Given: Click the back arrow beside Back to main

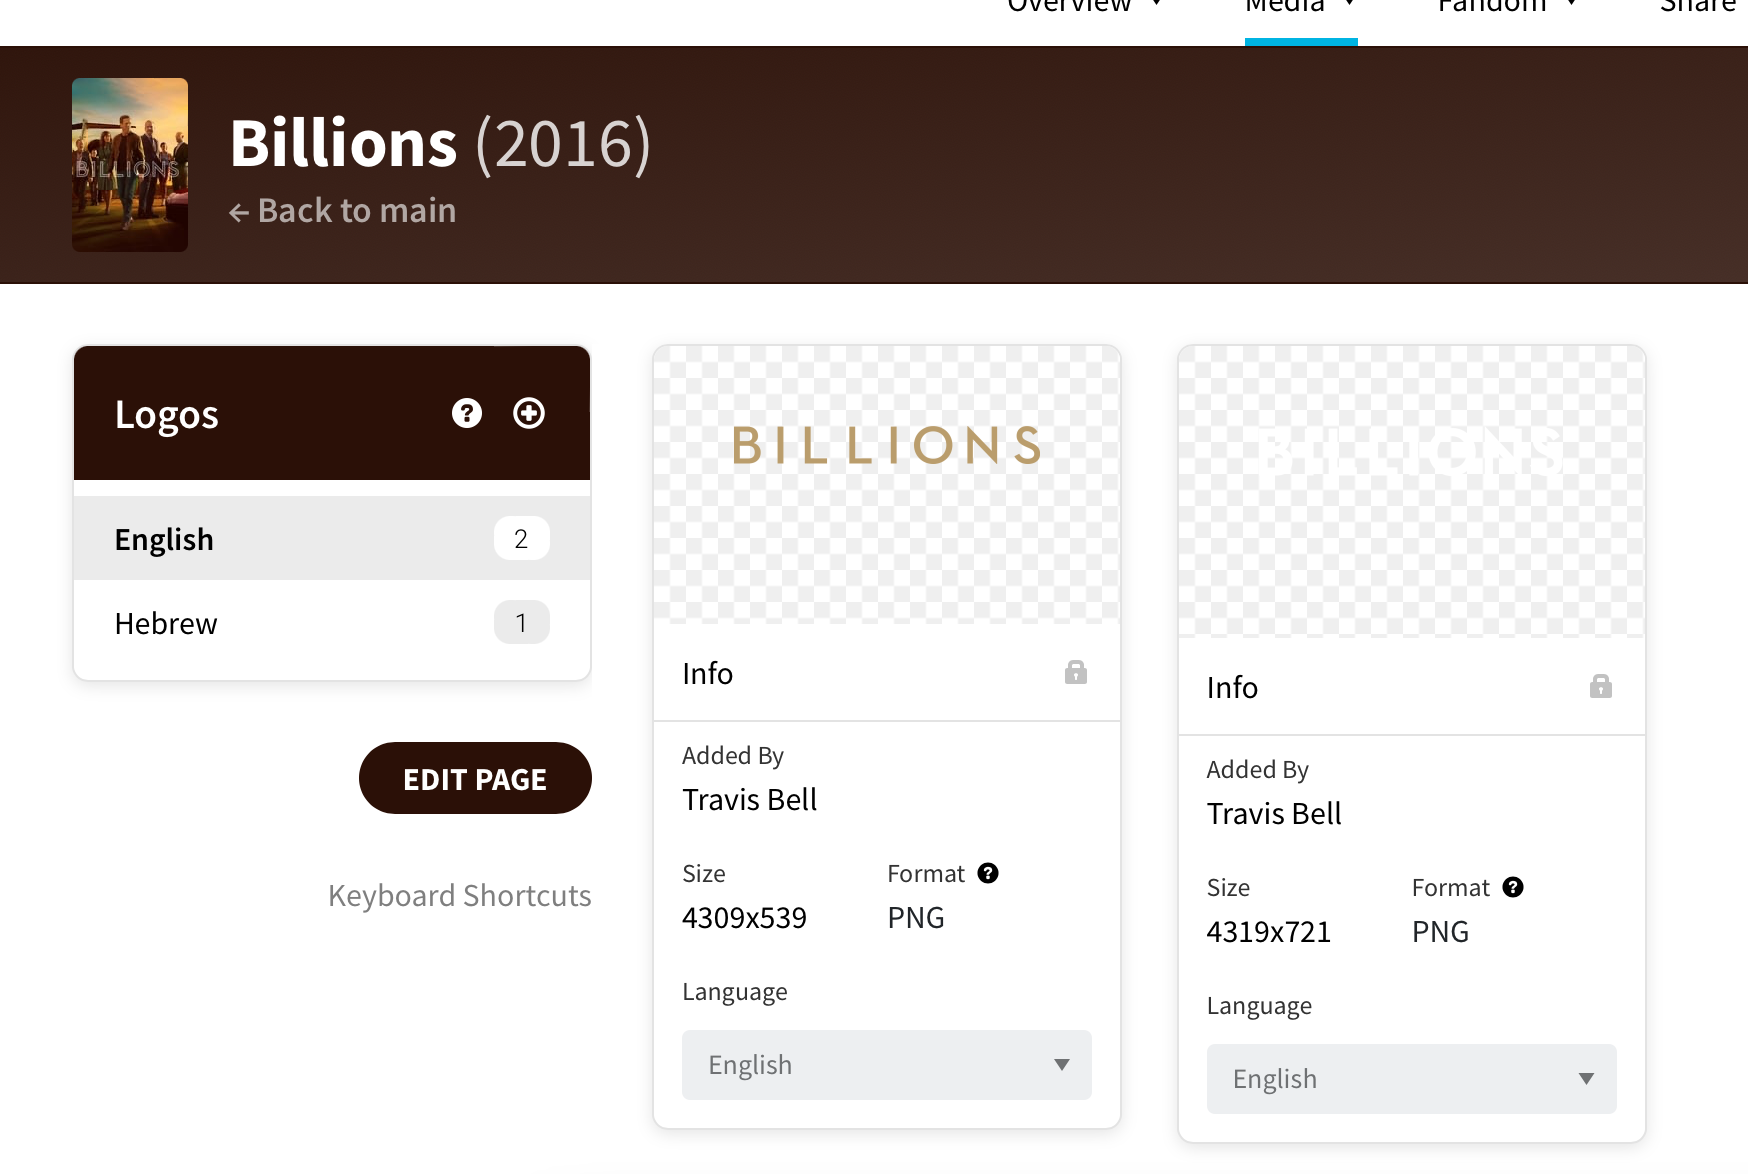Looking at the screenshot, I should click(x=239, y=212).
